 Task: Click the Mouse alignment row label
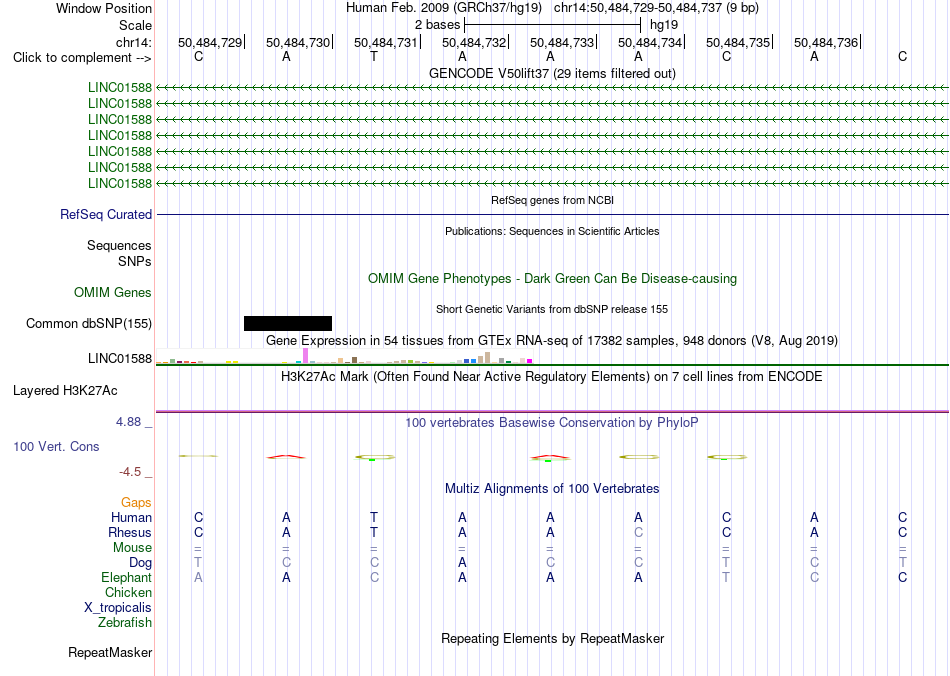(x=132, y=548)
